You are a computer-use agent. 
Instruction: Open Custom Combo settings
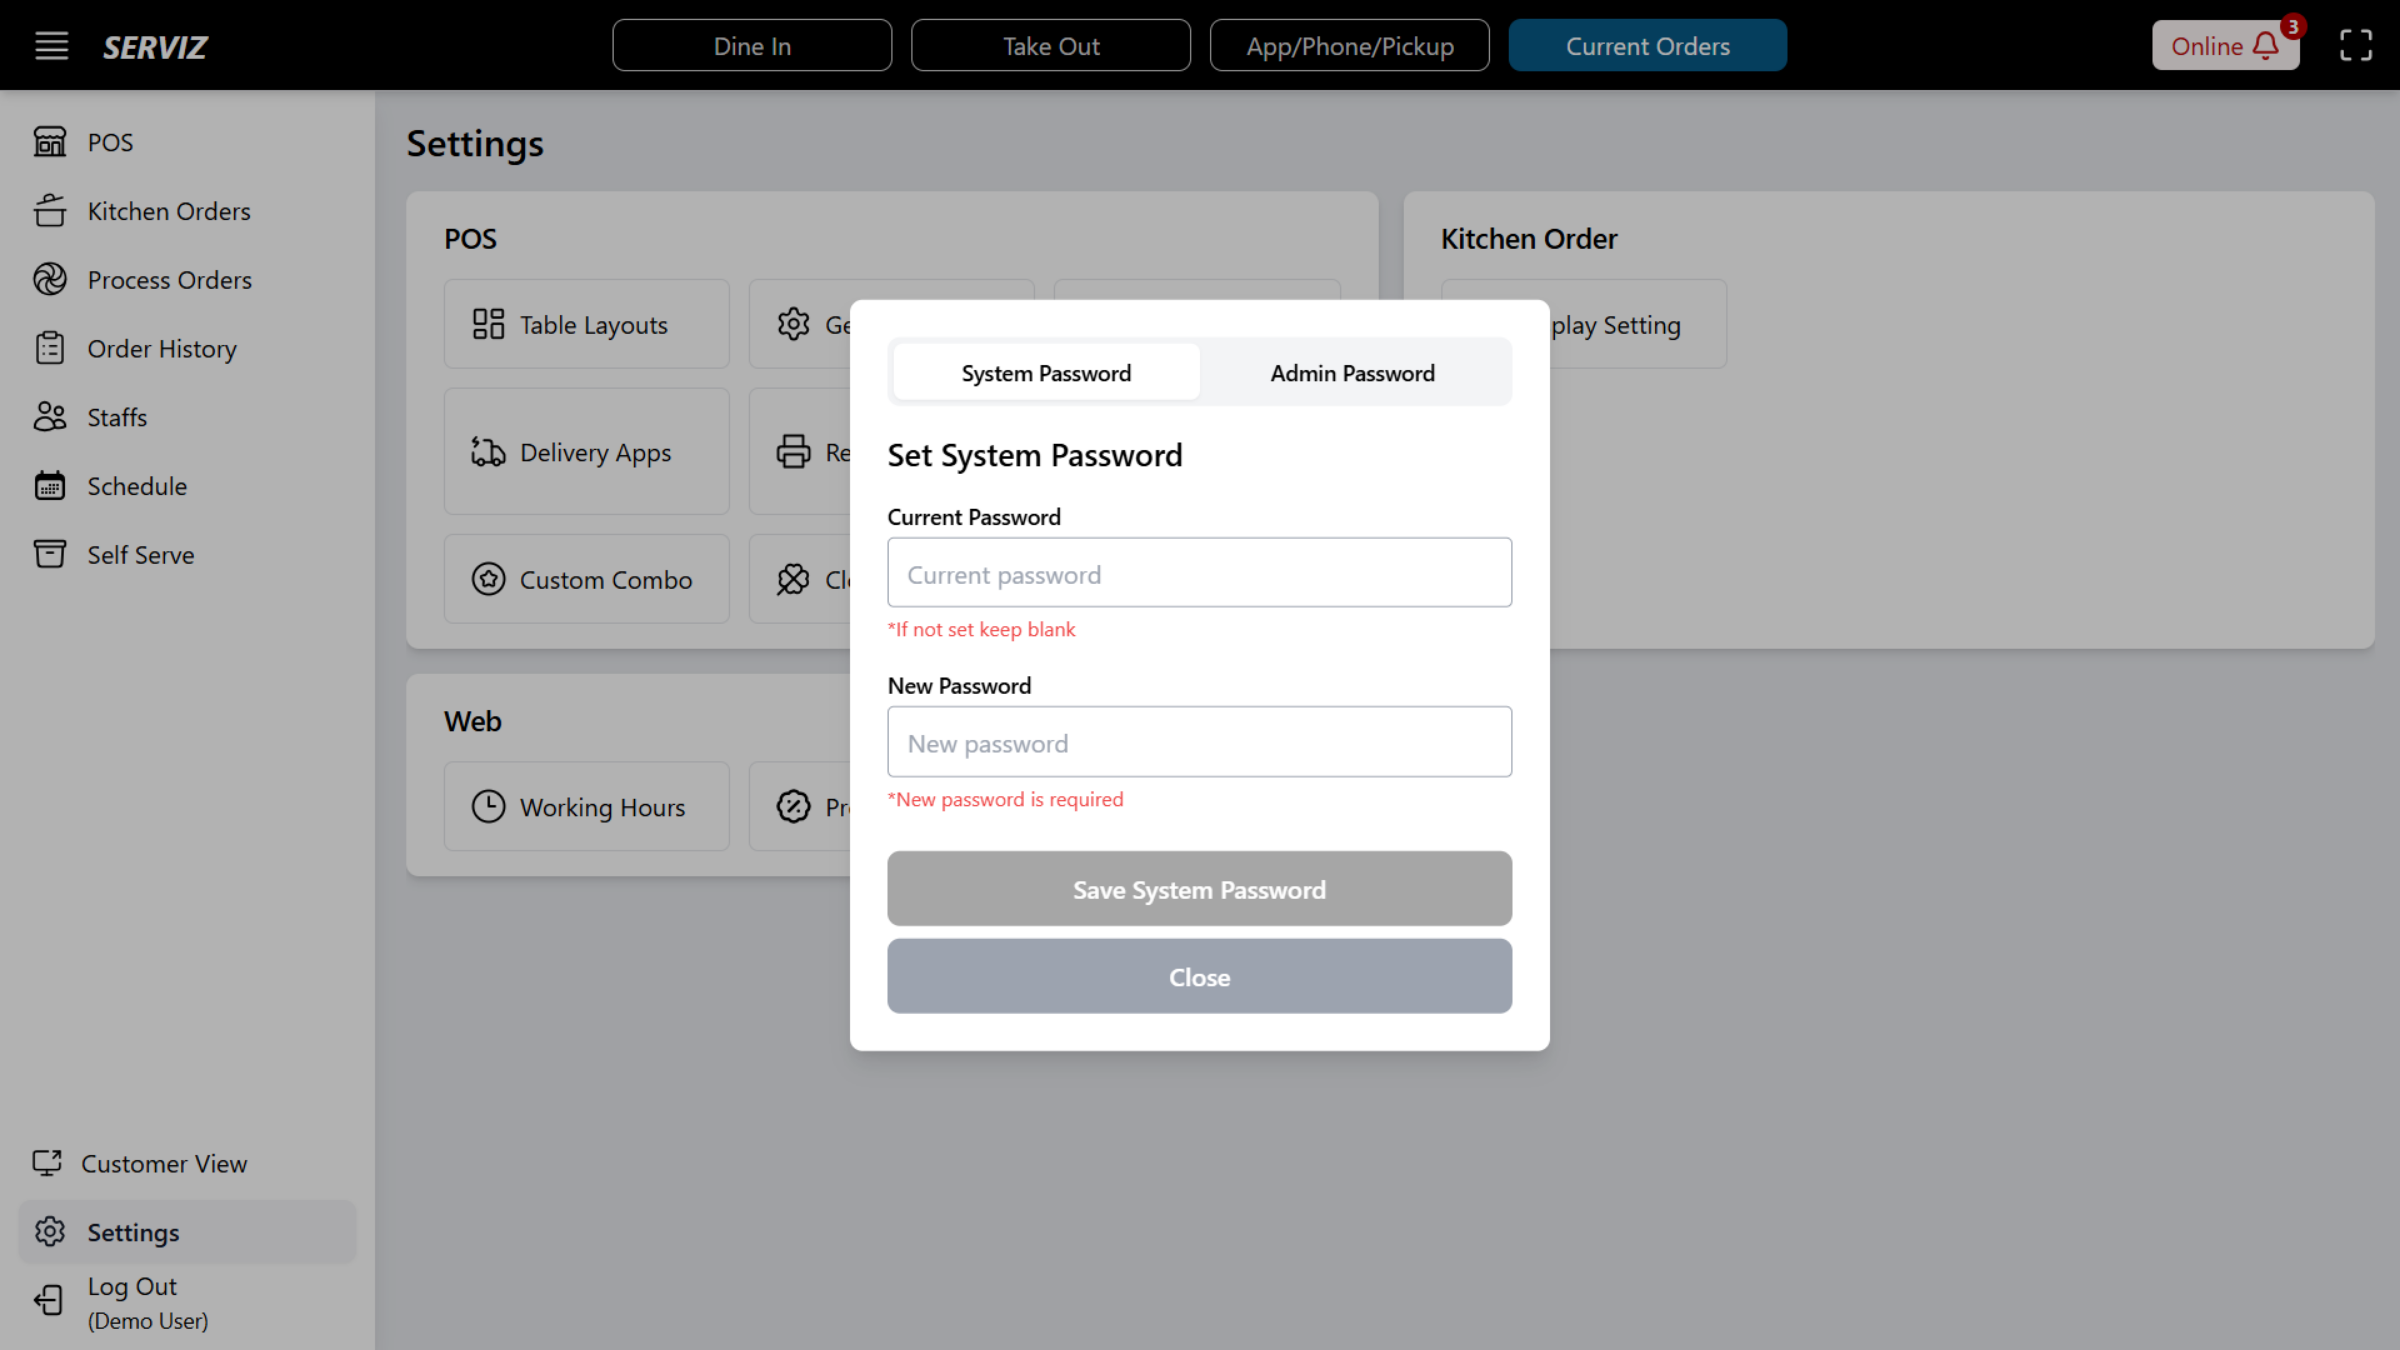(x=586, y=579)
